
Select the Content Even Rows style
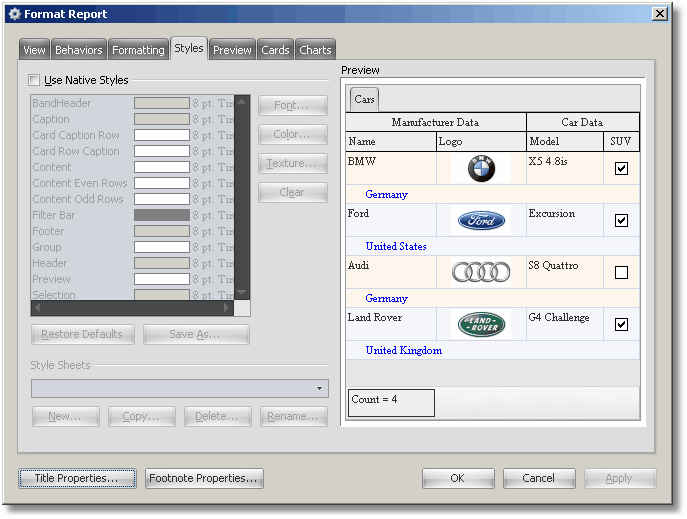point(133,183)
